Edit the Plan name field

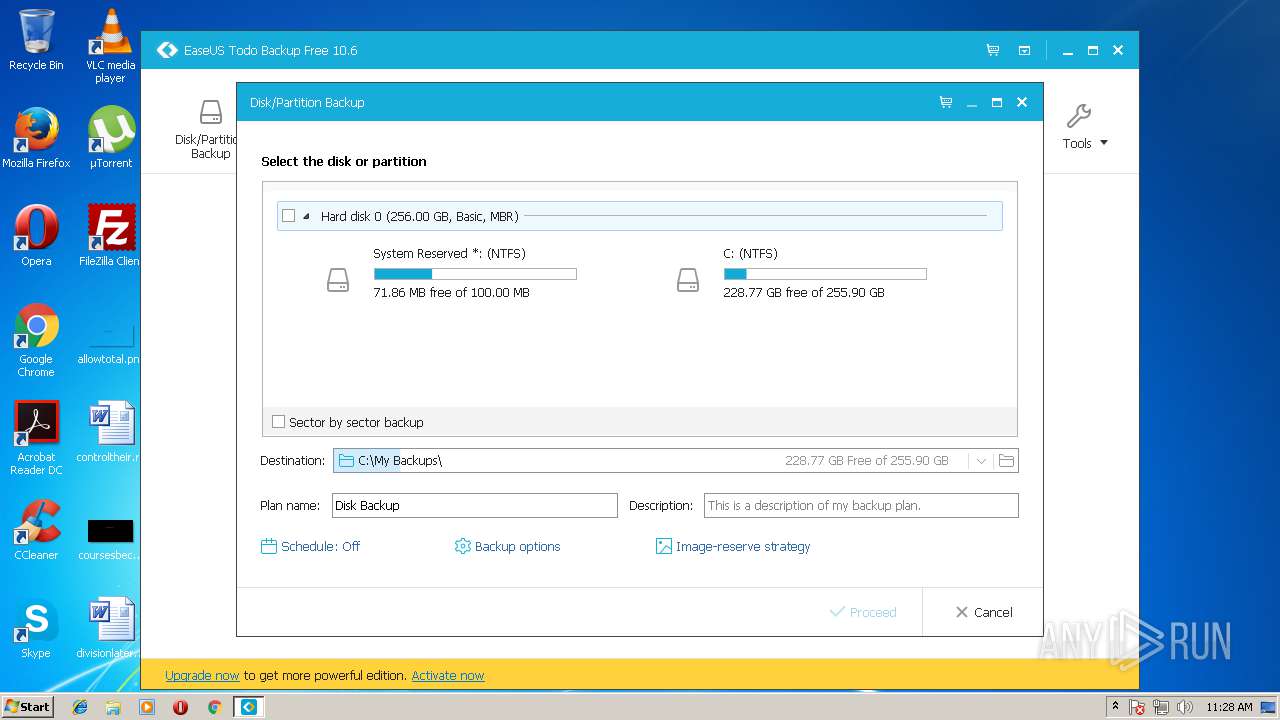click(475, 506)
